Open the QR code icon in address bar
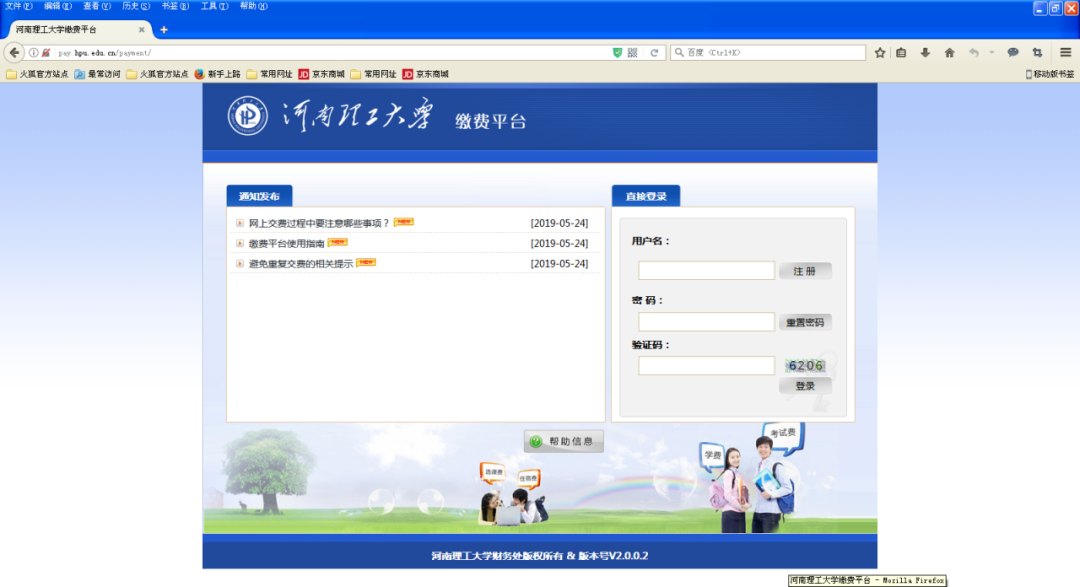This screenshot has width=1080, height=587. (632, 52)
